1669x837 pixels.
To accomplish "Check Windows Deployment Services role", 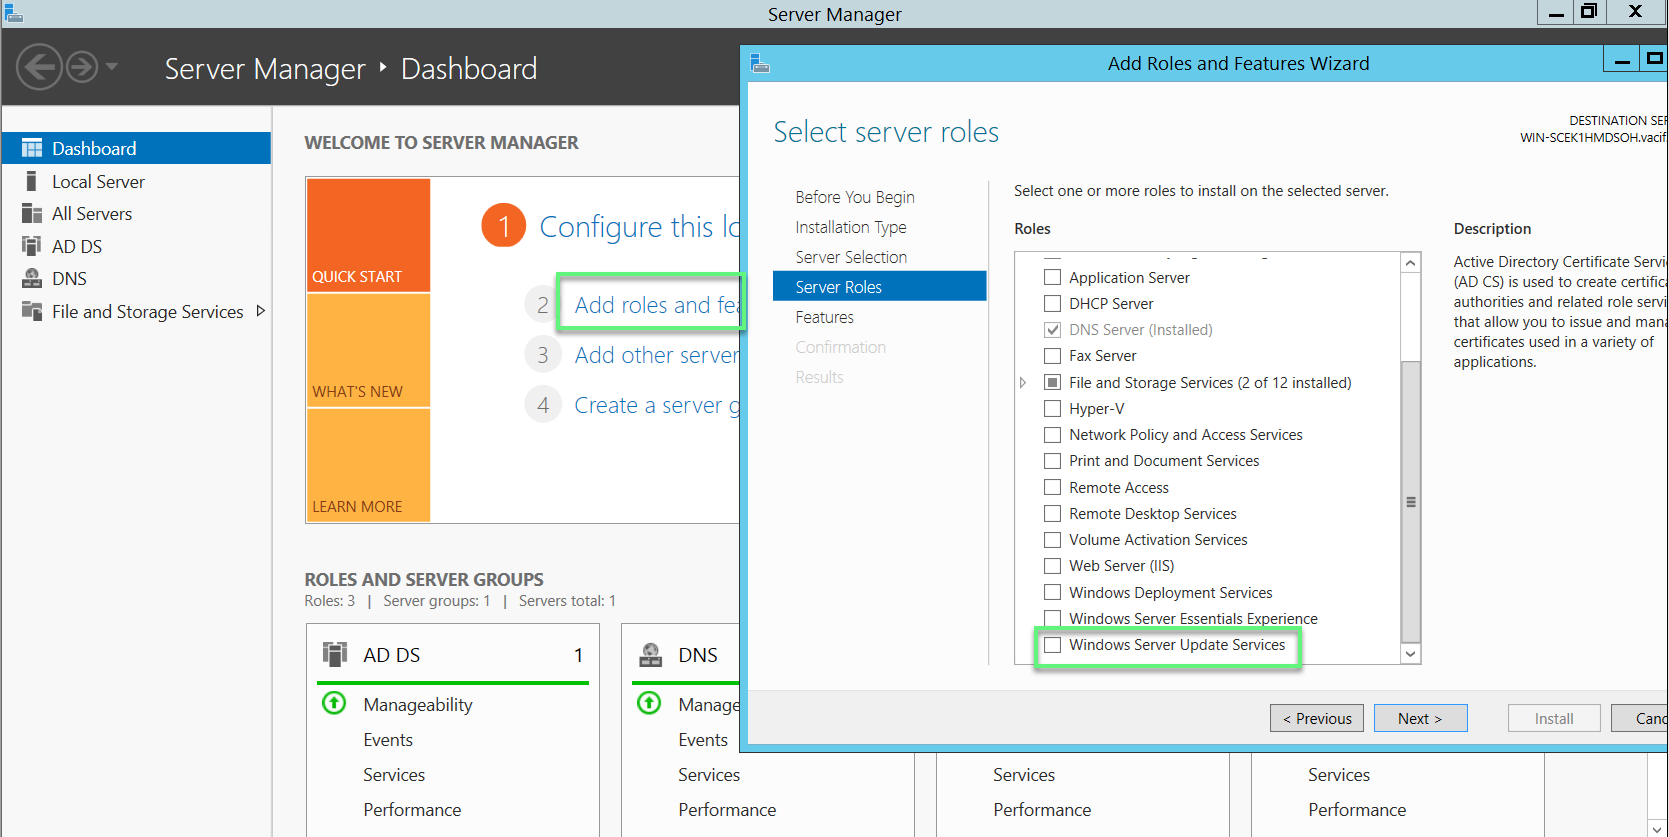I will [1052, 592].
